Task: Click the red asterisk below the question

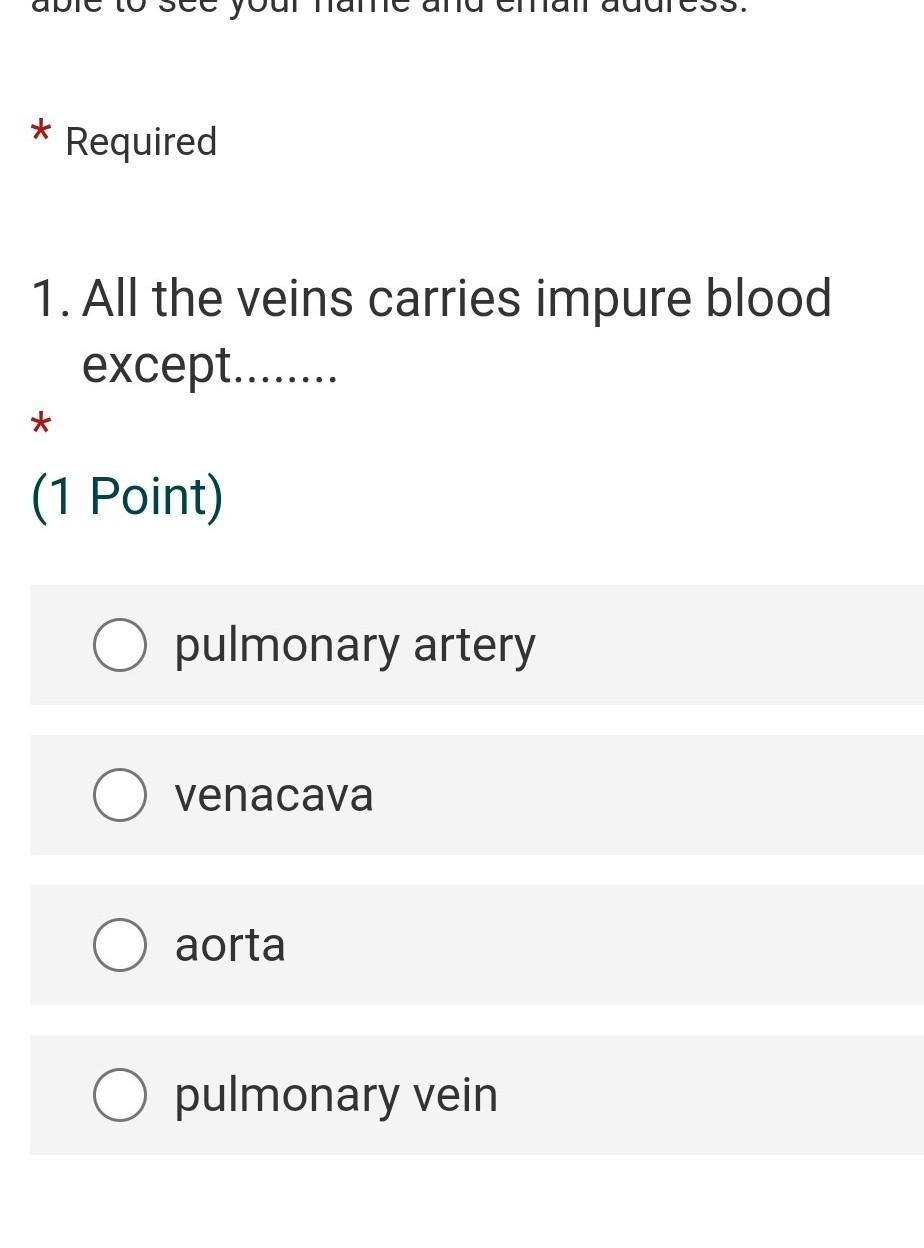Action: pos(41,424)
